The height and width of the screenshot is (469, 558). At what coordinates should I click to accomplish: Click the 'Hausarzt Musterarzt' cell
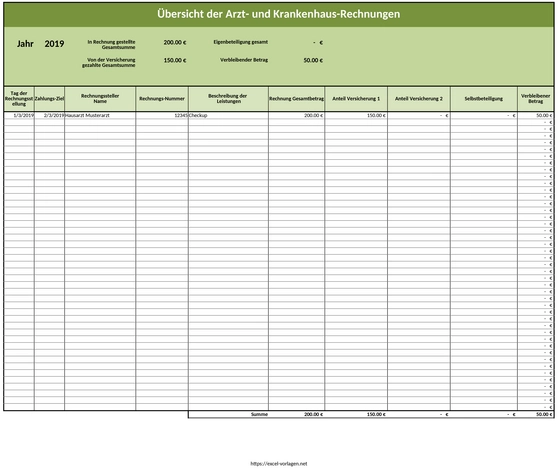coord(100,115)
